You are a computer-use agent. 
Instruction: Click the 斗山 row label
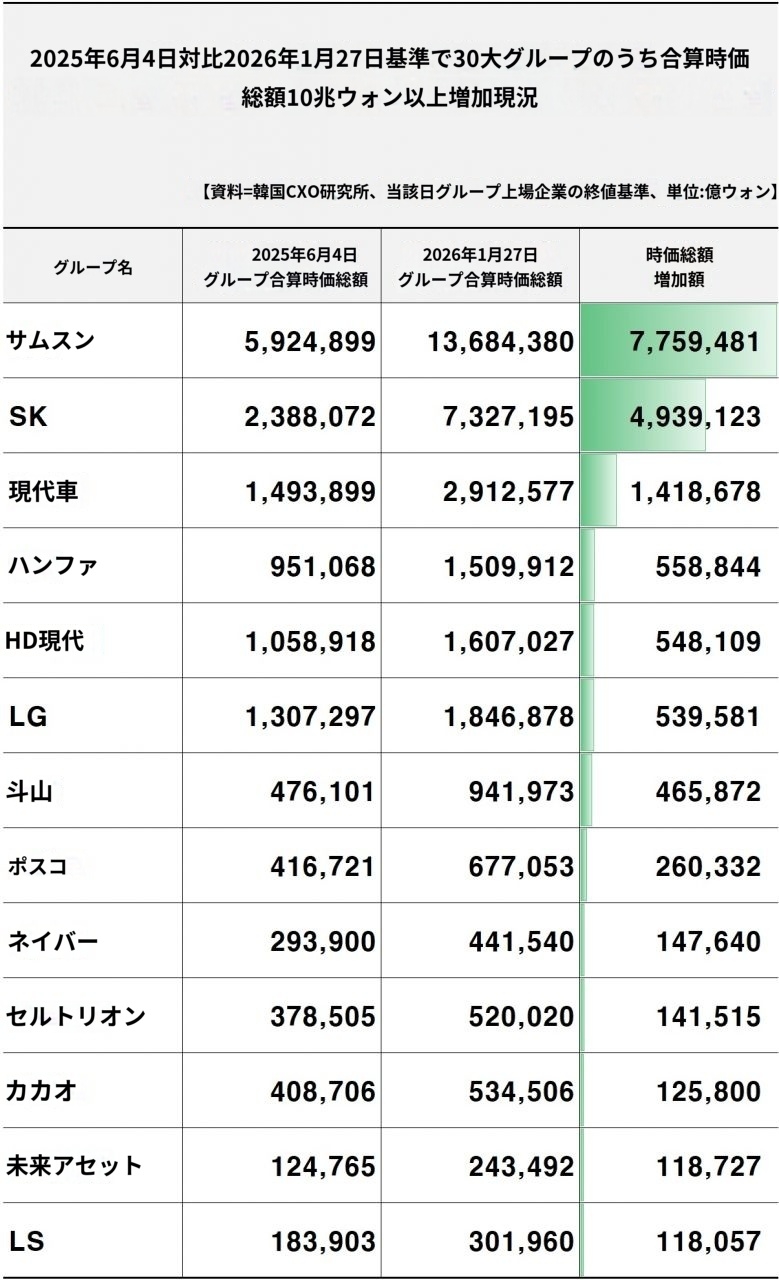(x=29, y=791)
